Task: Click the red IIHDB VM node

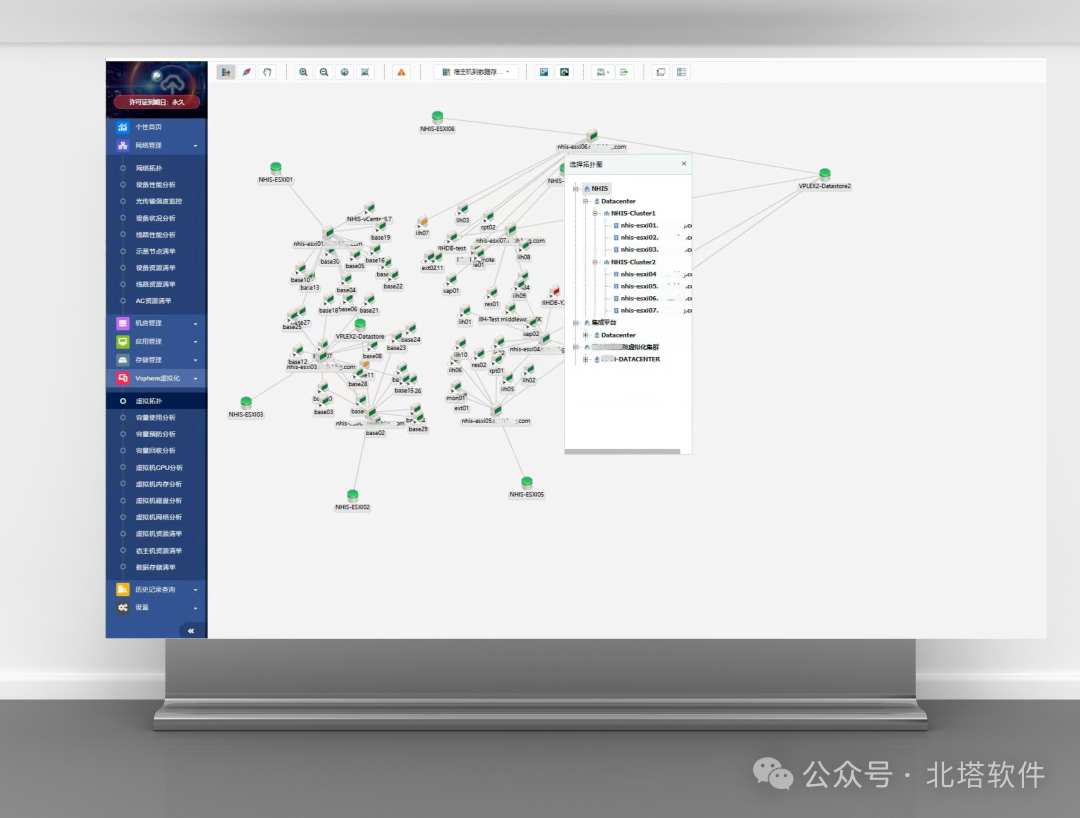Action: [x=554, y=292]
